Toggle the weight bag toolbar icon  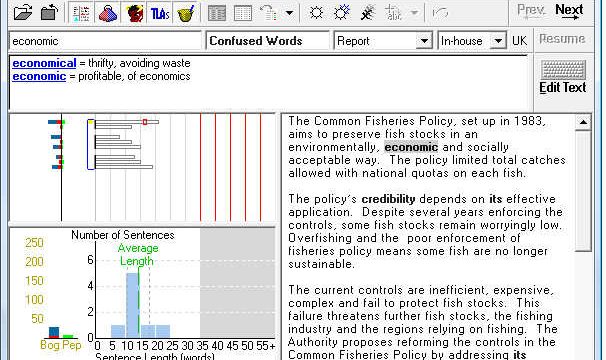[x=107, y=13]
